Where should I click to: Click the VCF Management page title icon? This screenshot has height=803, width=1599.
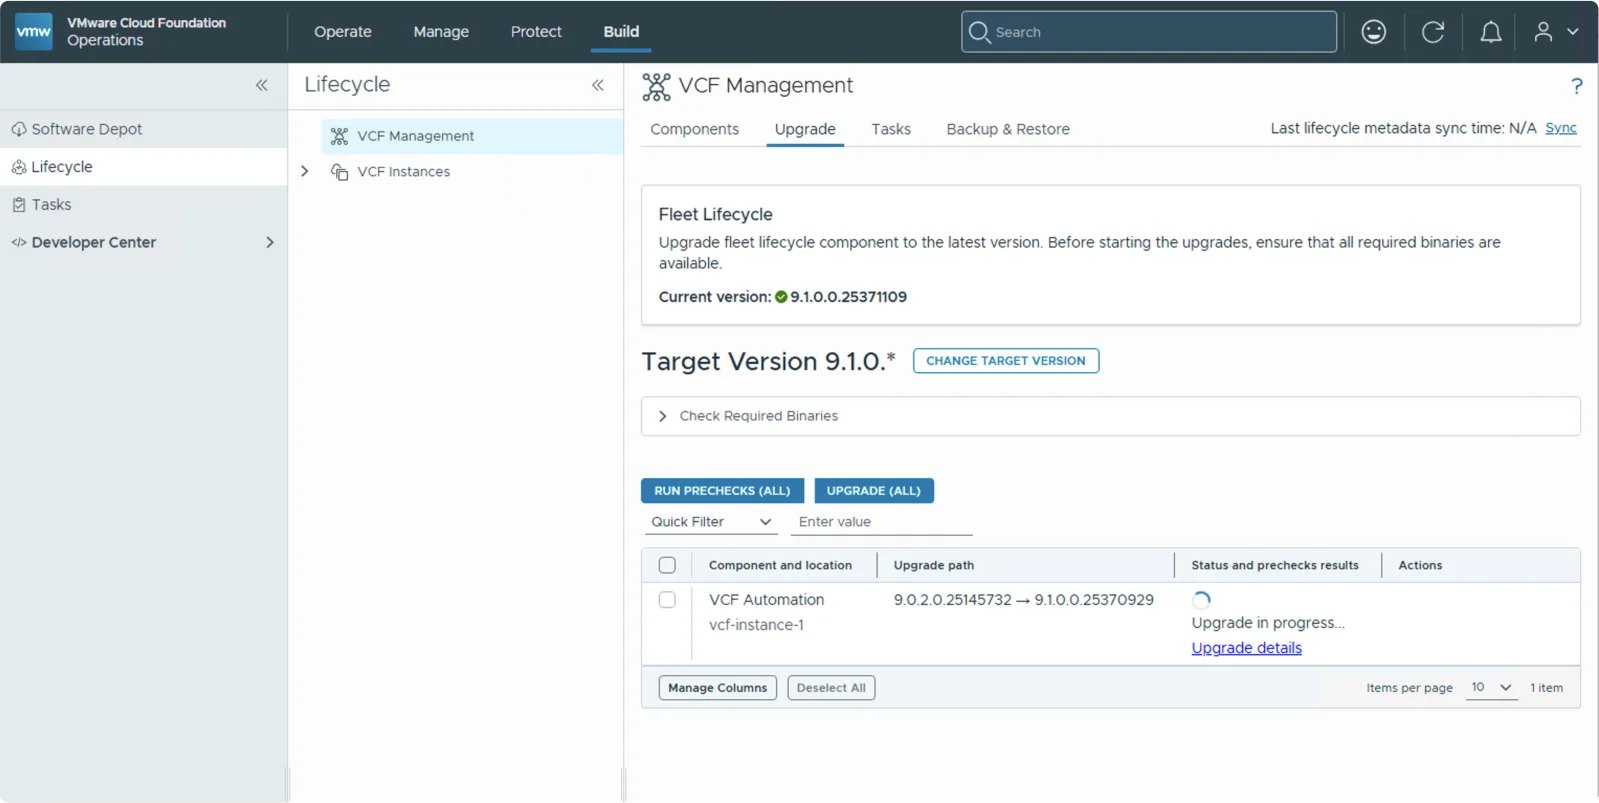(x=656, y=87)
